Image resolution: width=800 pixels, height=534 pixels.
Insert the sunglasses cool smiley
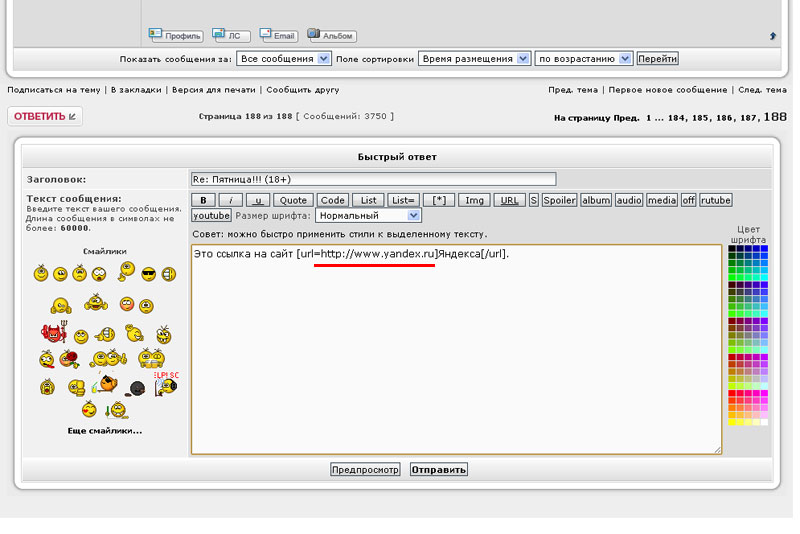[148, 273]
